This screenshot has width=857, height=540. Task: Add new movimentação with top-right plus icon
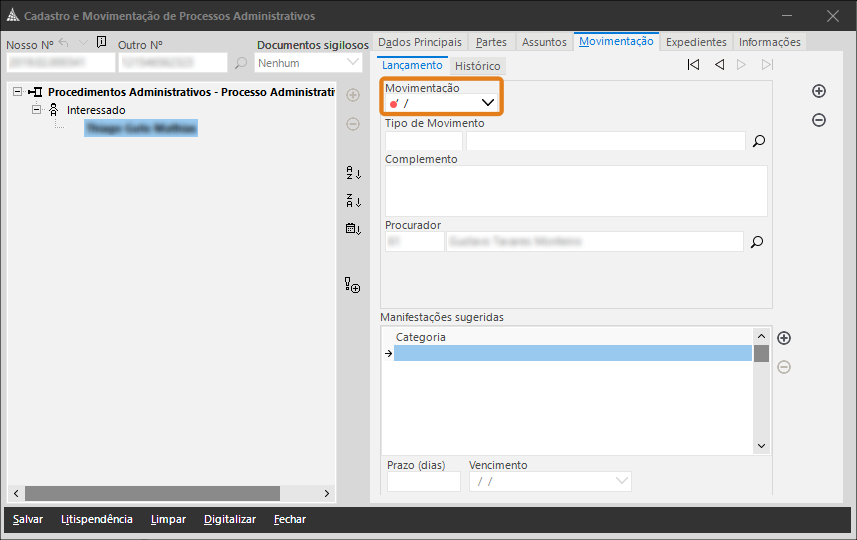pyautogui.click(x=819, y=91)
